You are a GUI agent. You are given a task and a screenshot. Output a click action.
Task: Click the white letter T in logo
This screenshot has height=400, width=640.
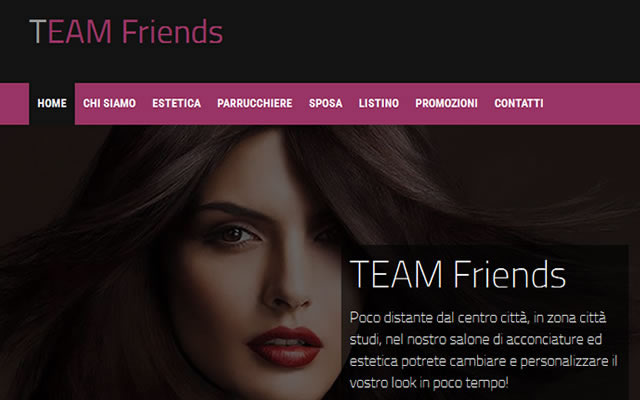tap(38, 31)
